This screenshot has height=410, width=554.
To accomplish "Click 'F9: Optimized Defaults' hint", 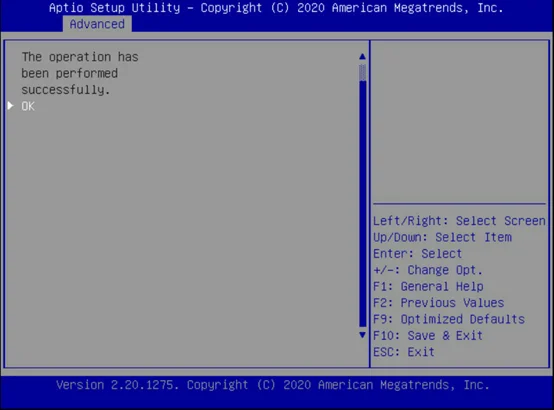I will click(449, 319).
